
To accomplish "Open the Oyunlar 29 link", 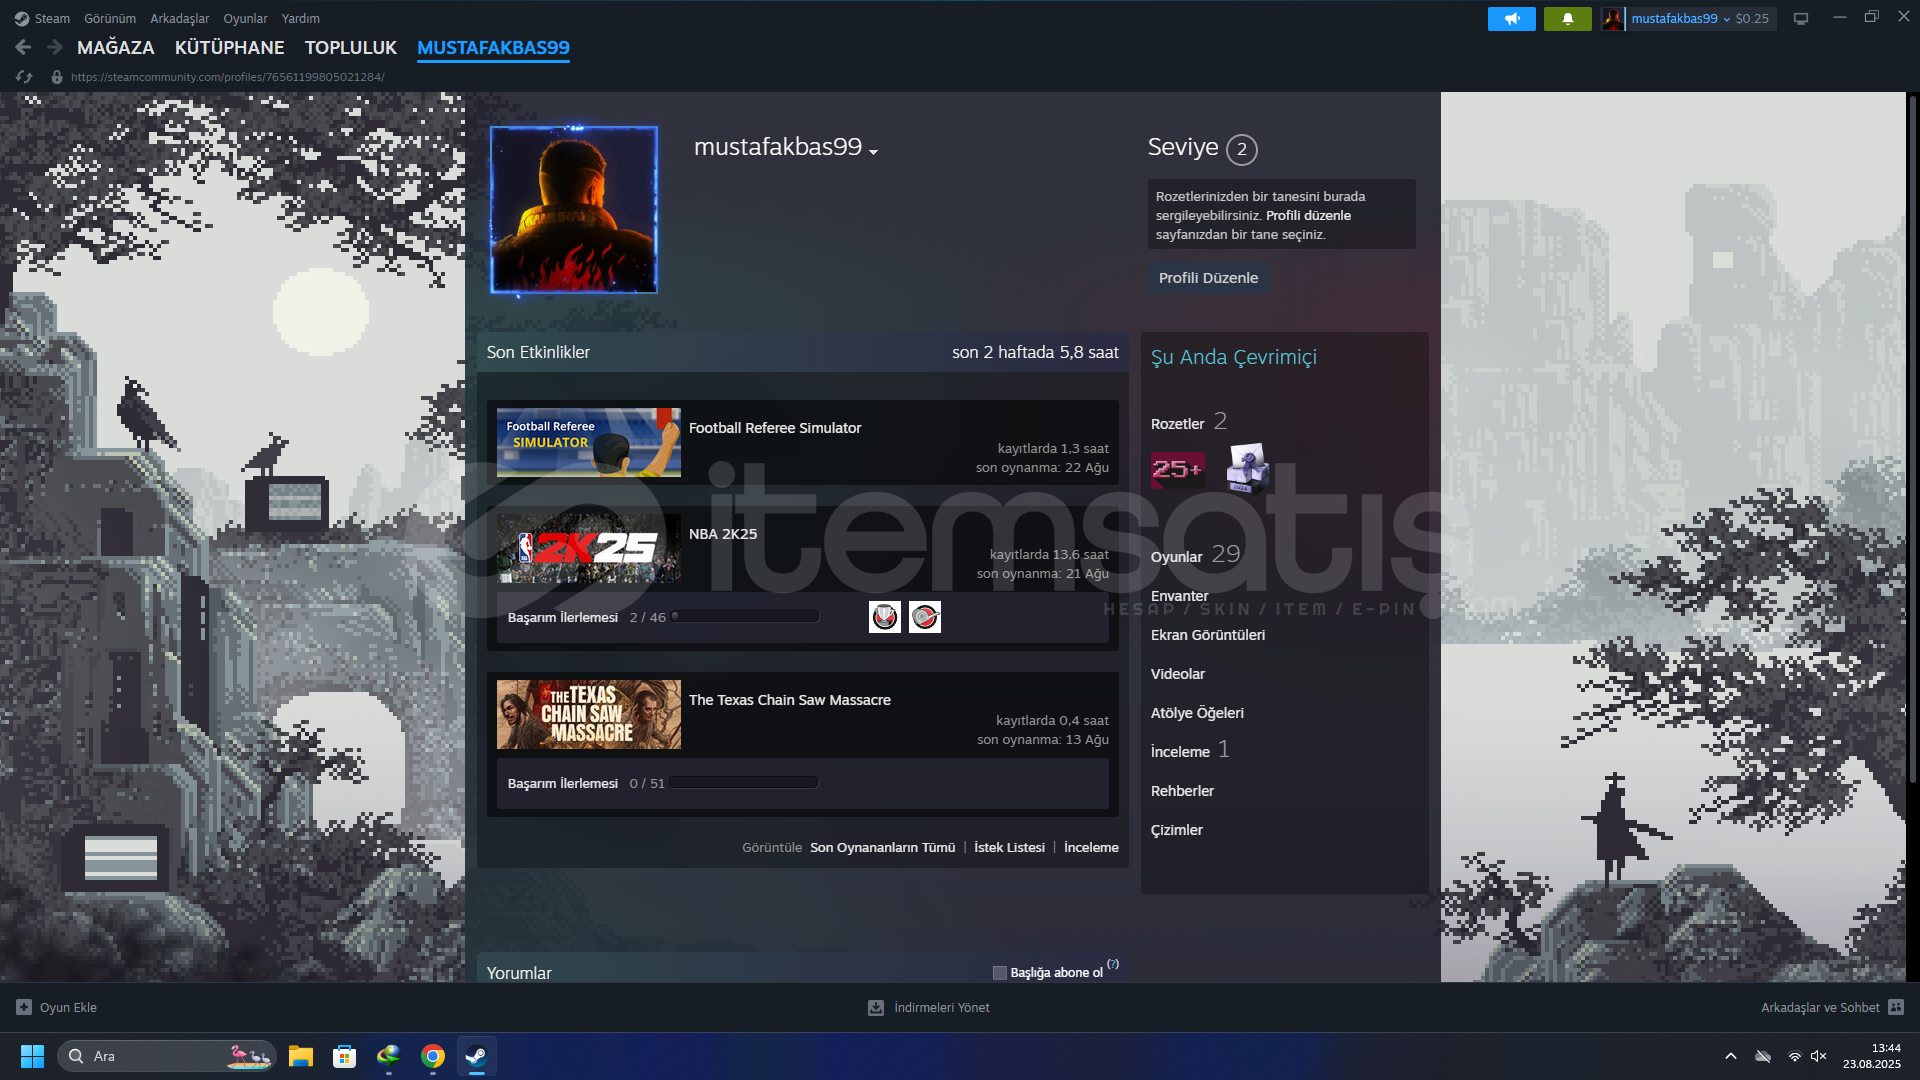I will click(1195, 556).
